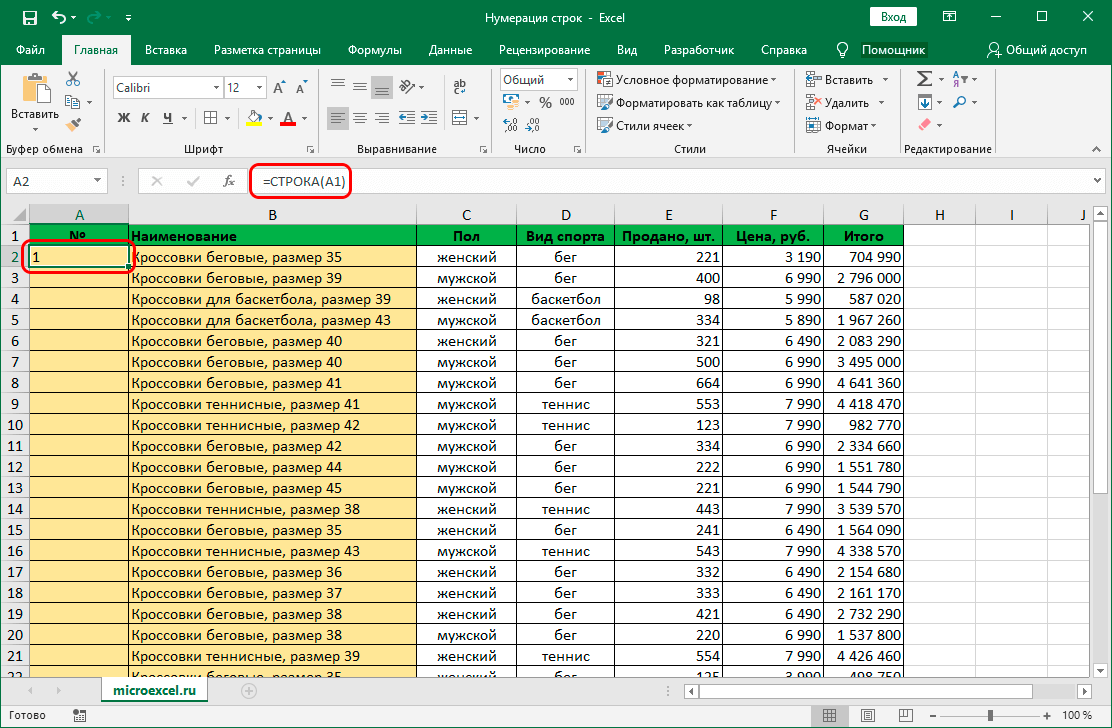The height and width of the screenshot is (728, 1112).
Task: Toggle Bold (Ж) formatting
Action: (124, 118)
